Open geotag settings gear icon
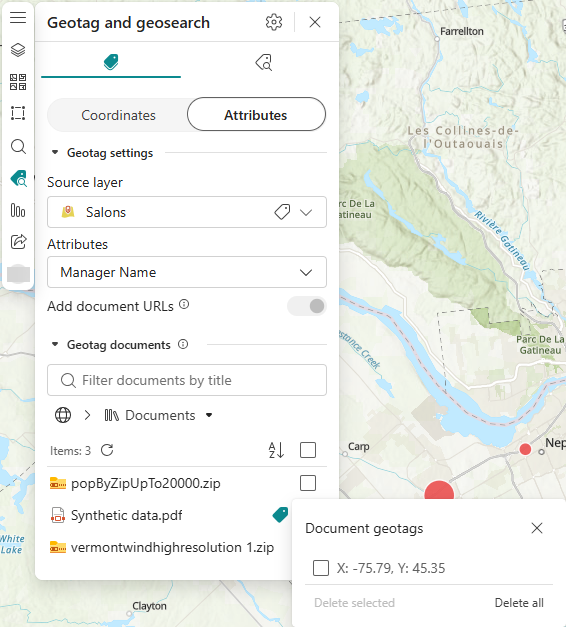Viewport: 566px width, 627px height. pyautogui.click(x=274, y=22)
